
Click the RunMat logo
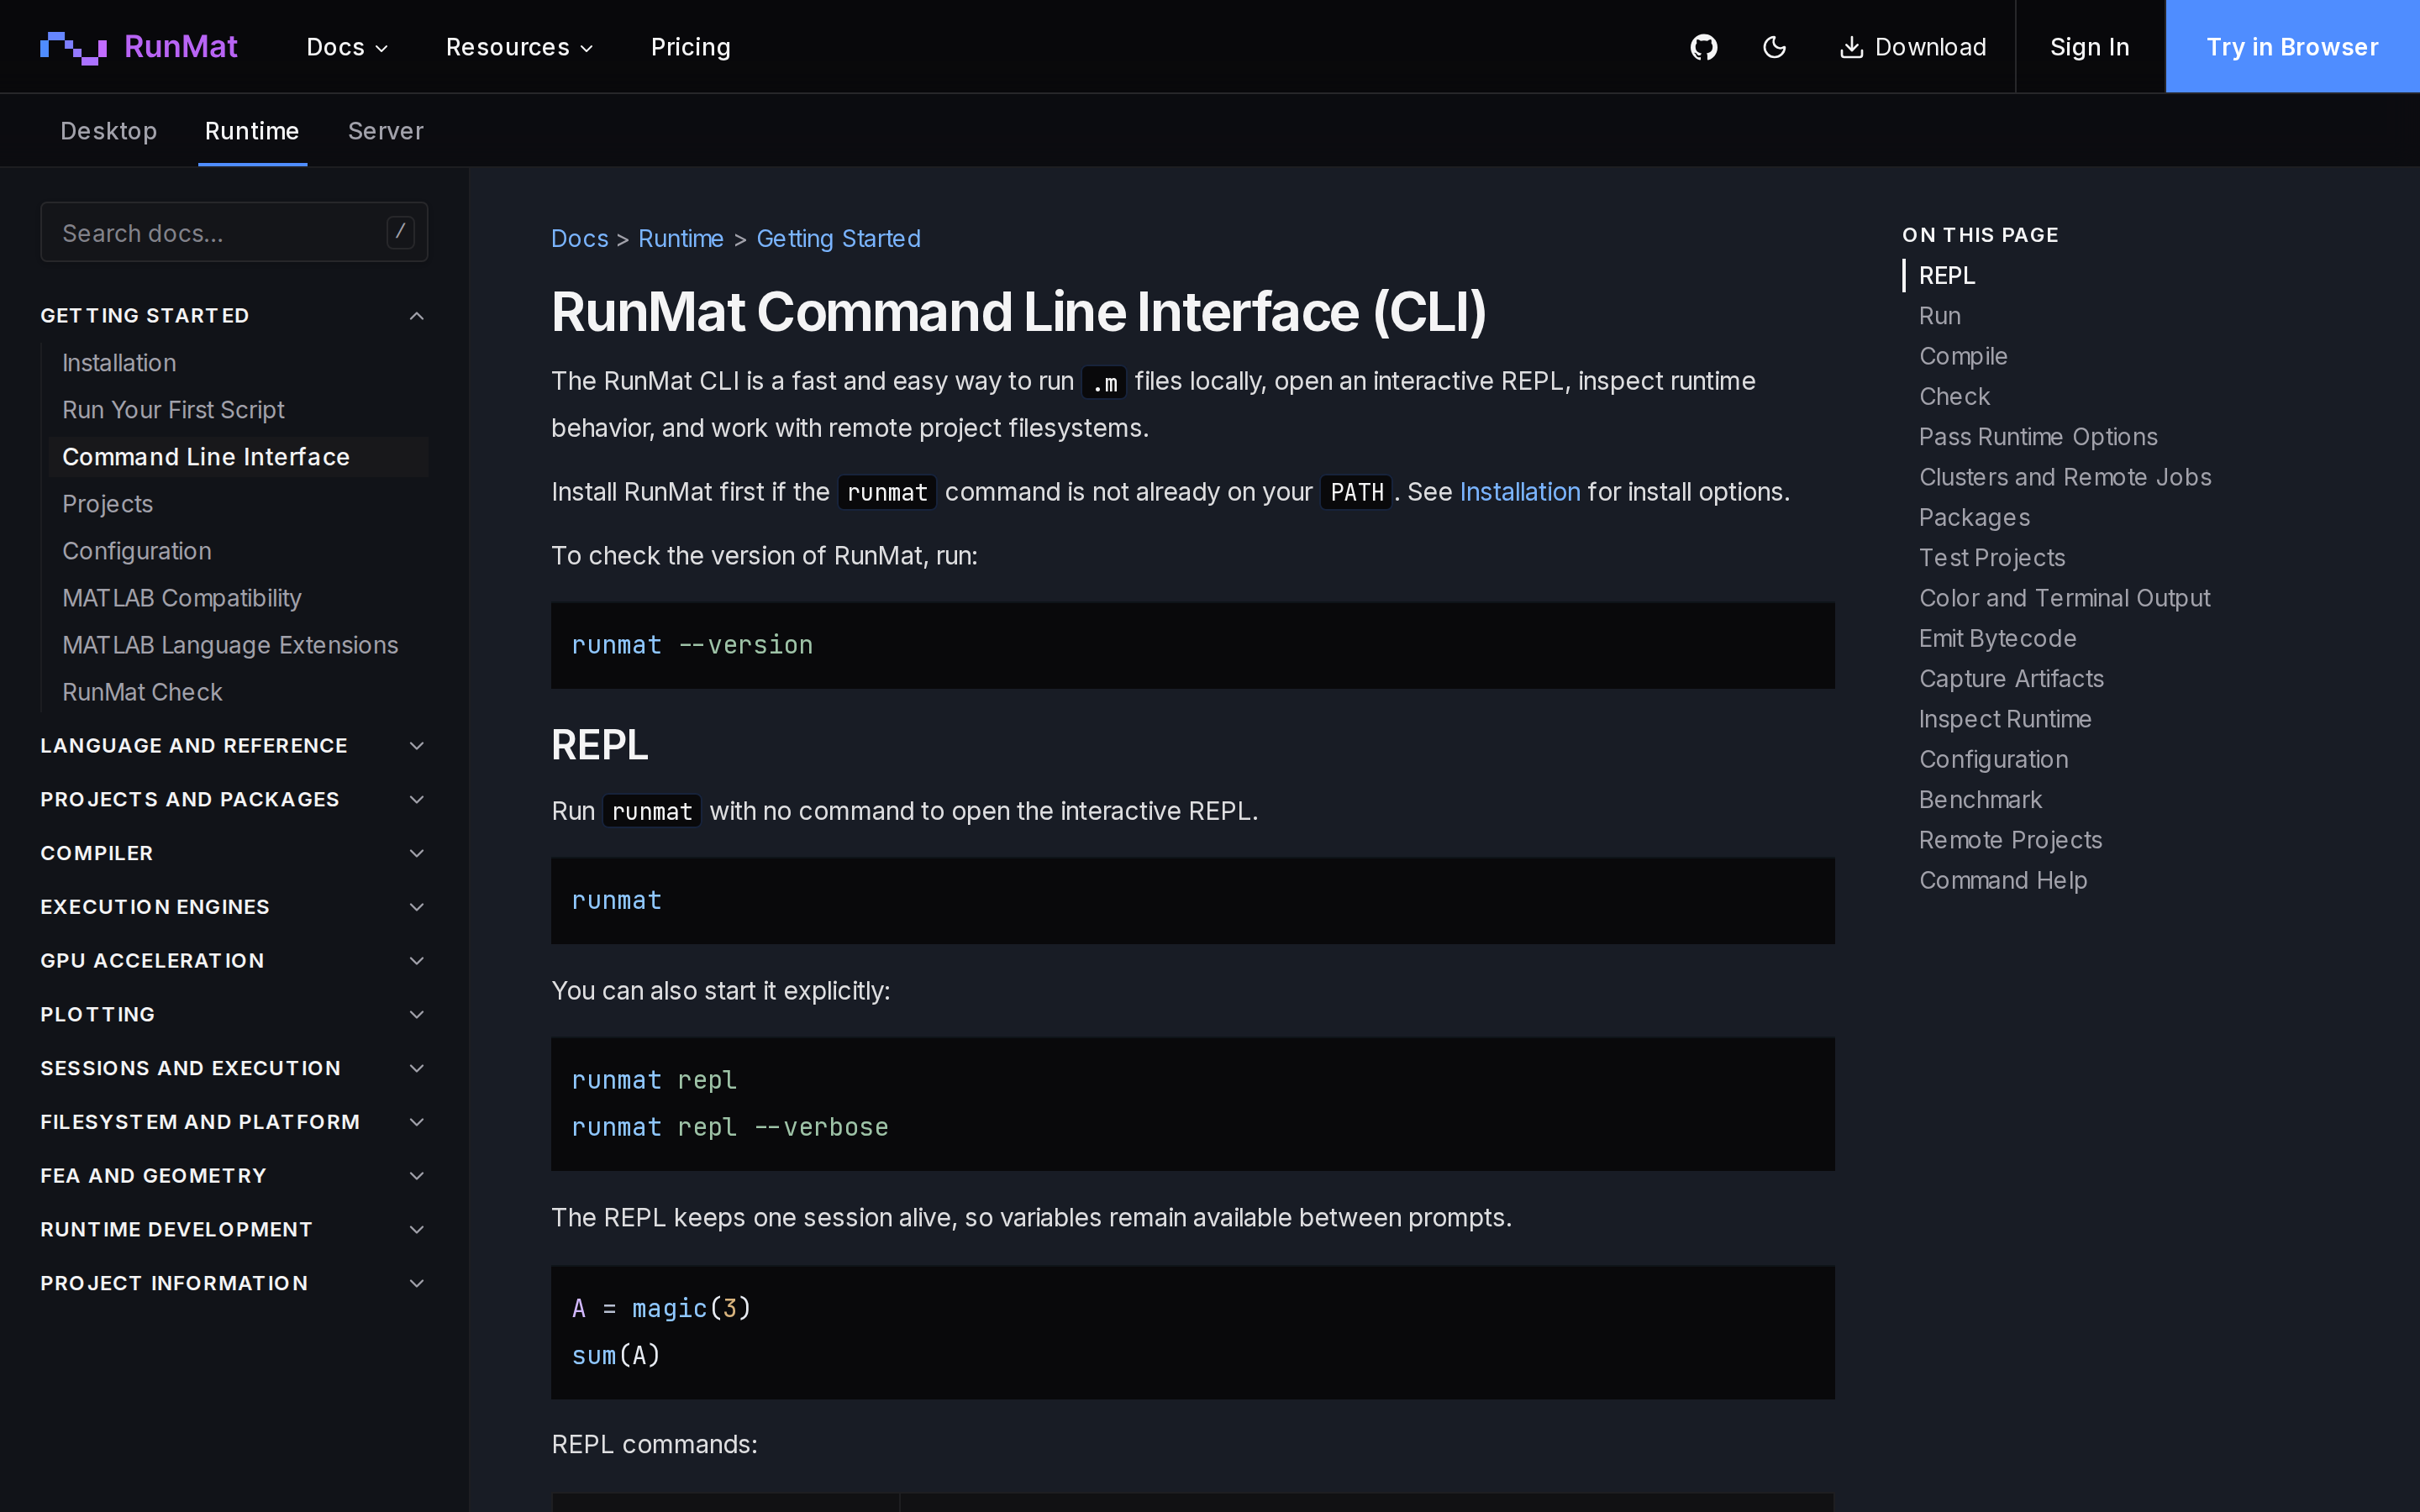[138, 47]
